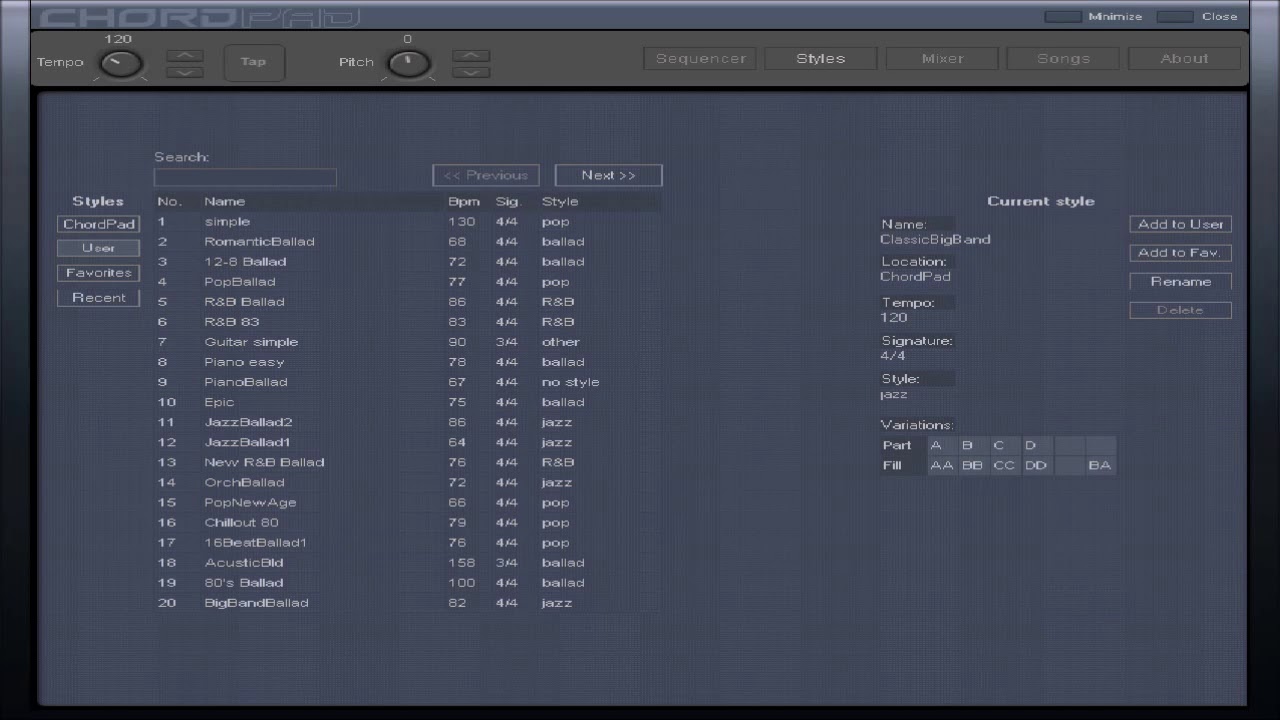Select the 'PopBallad' style

[x=407, y=282]
